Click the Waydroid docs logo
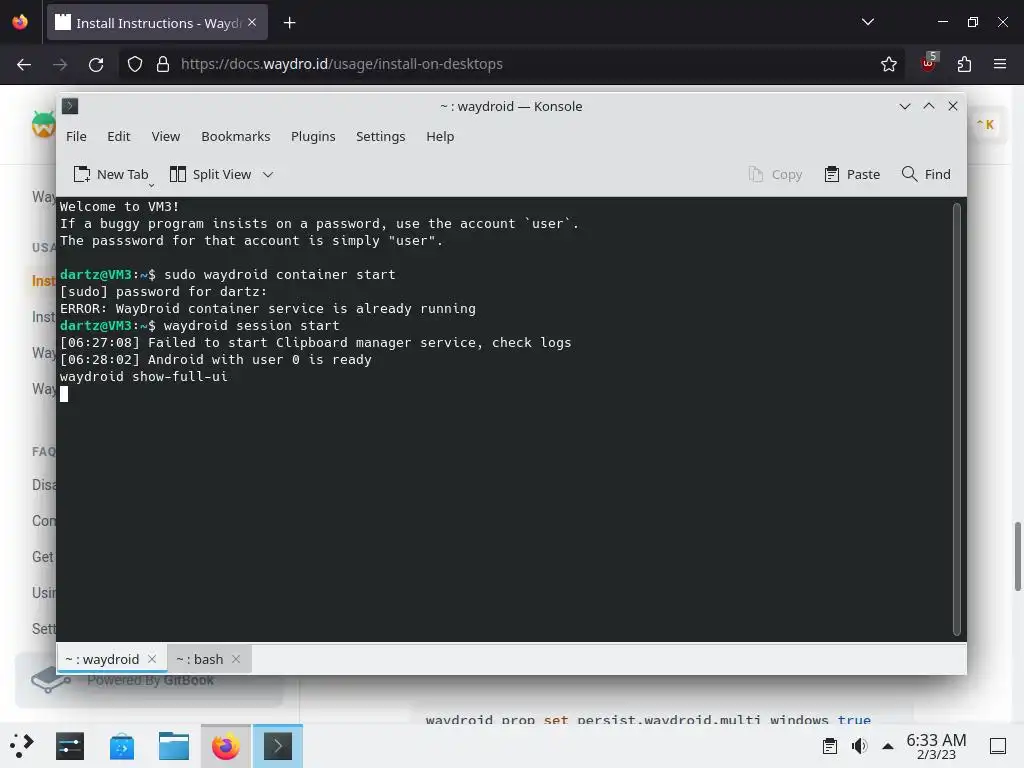 click(x=43, y=124)
